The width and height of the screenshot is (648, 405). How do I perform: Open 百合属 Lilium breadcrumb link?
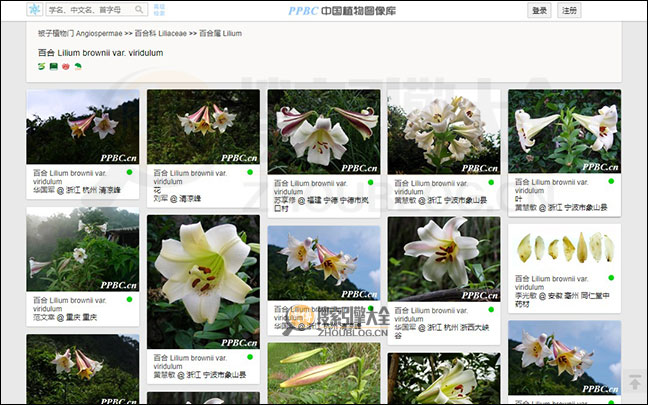click(220, 33)
